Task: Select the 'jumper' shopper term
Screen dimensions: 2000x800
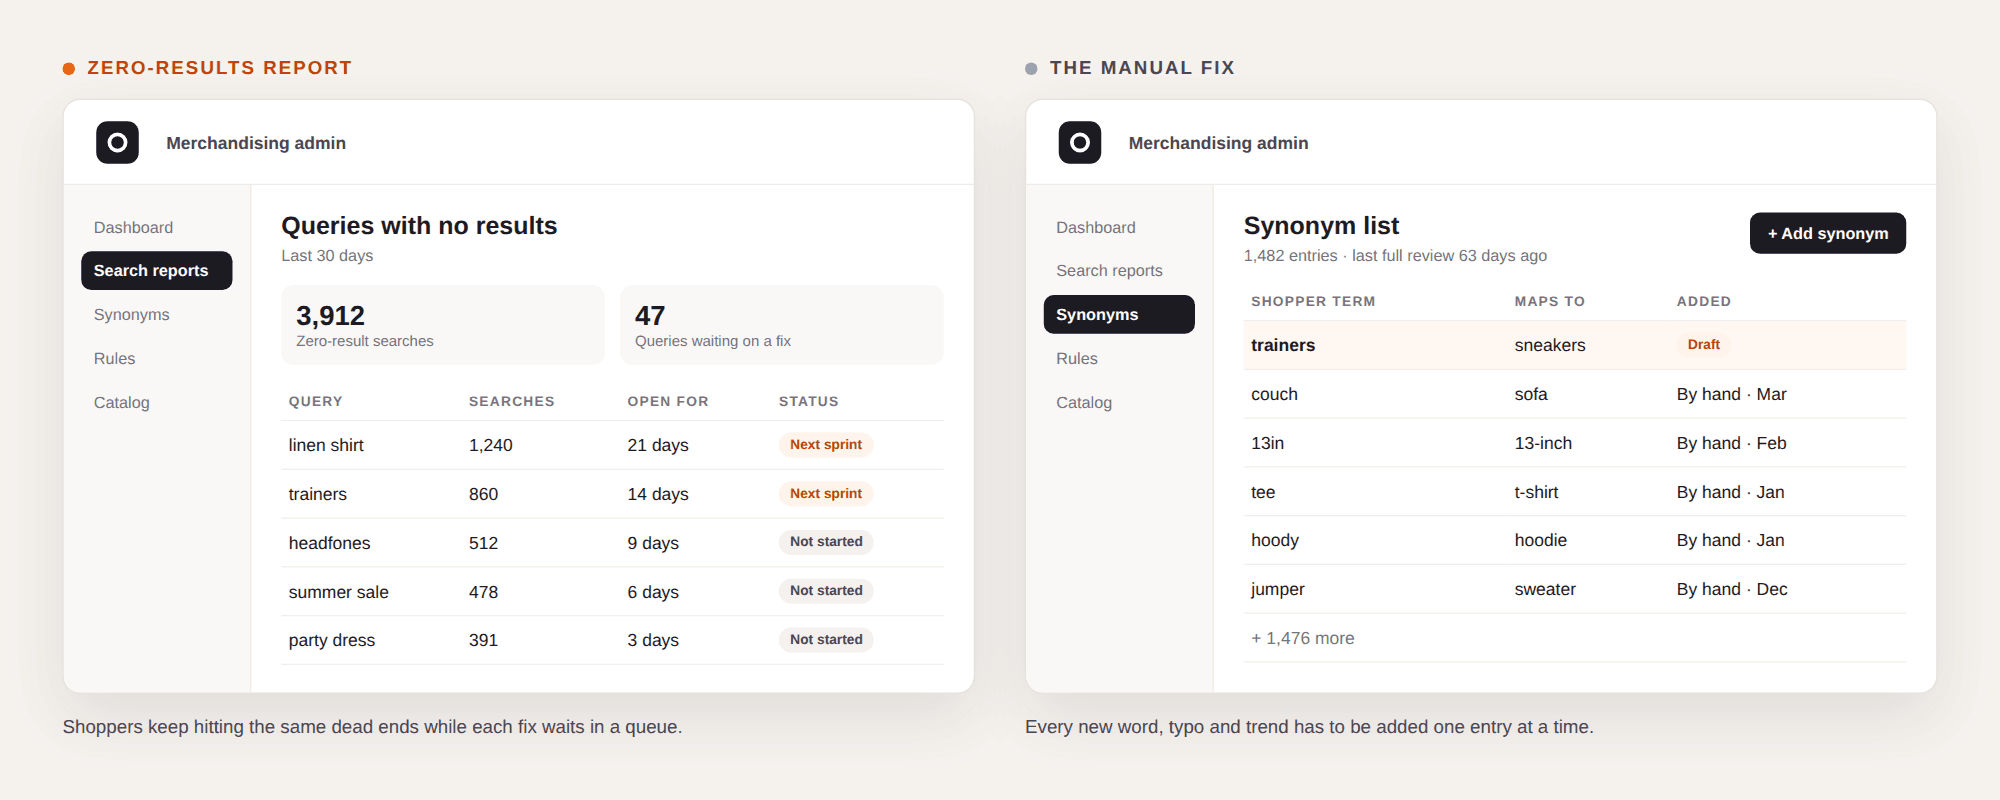Action: tap(1277, 589)
